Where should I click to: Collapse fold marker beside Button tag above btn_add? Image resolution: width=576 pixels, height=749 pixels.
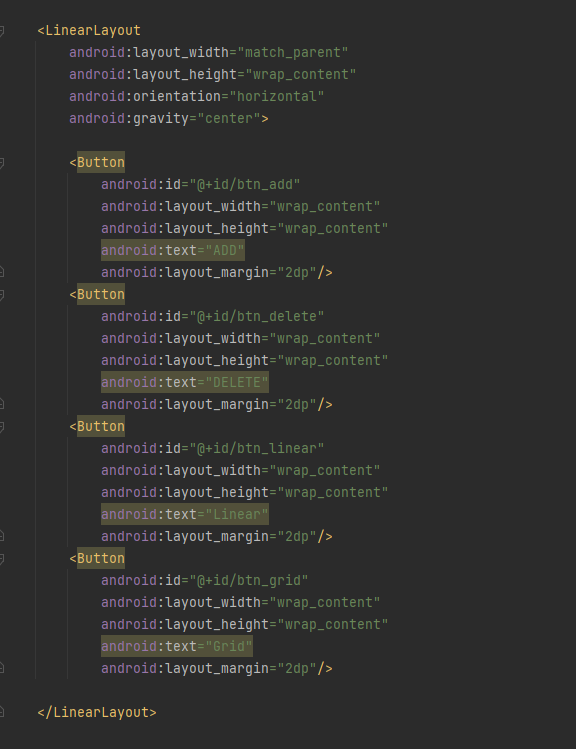tap(1, 163)
